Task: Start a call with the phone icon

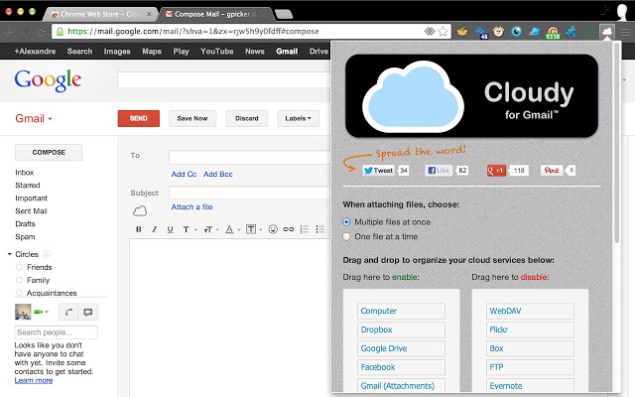Action: tap(68, 312)
